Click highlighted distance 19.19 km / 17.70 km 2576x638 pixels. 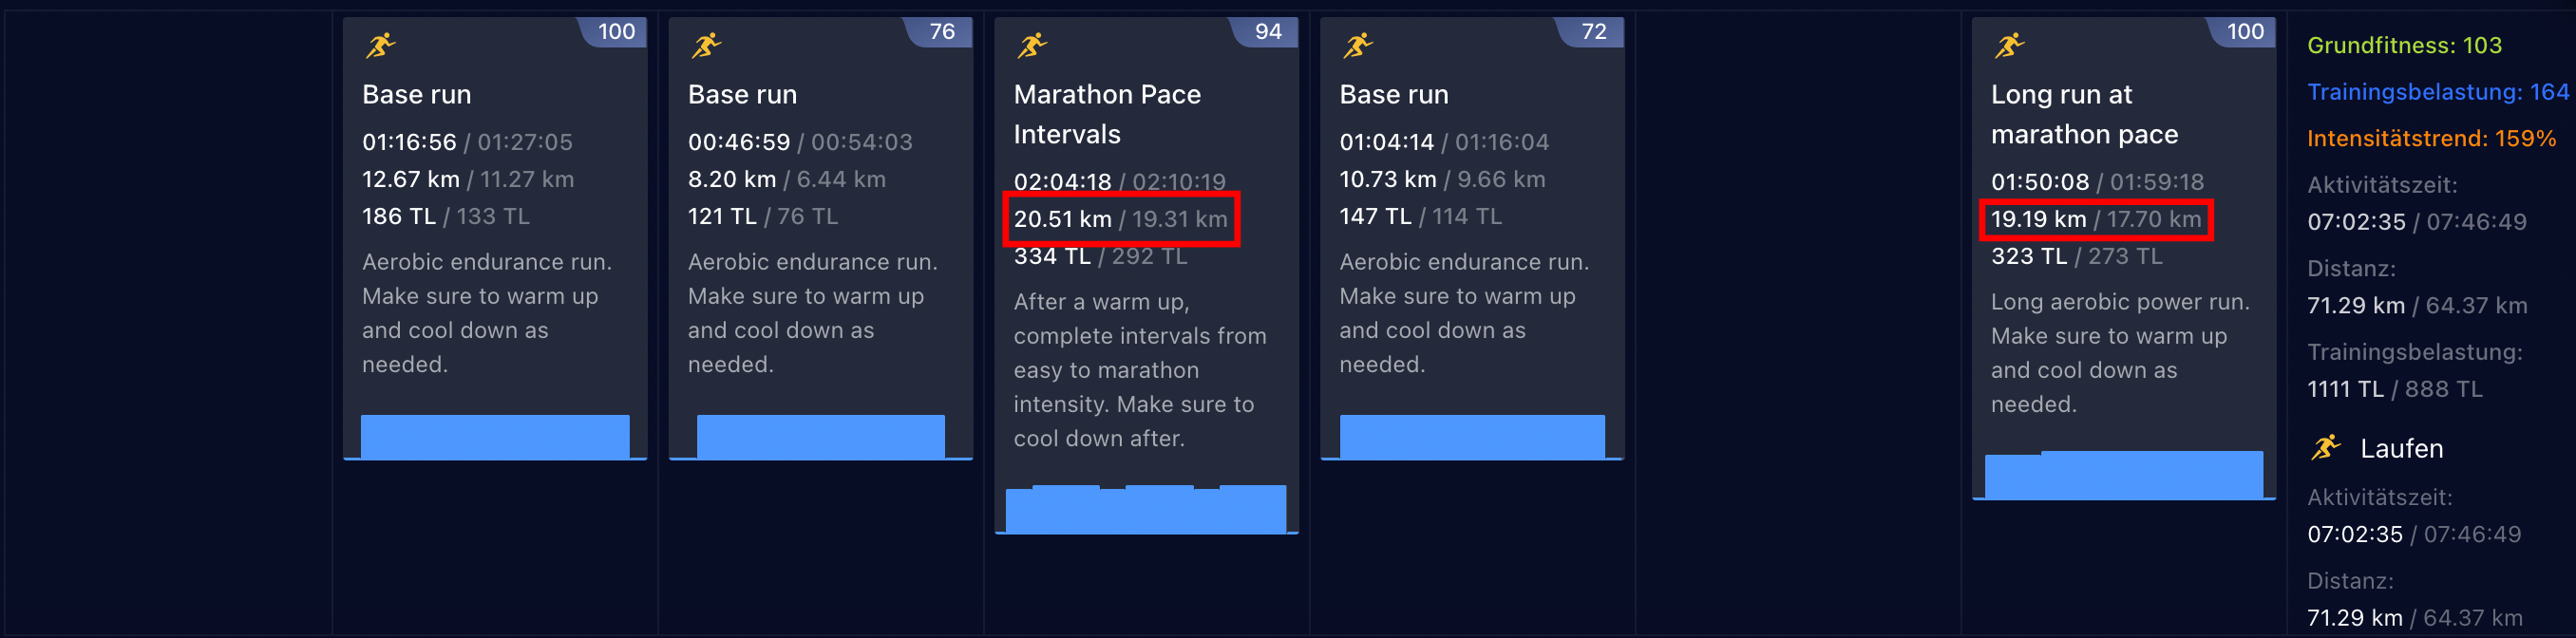pos(2095,219)
